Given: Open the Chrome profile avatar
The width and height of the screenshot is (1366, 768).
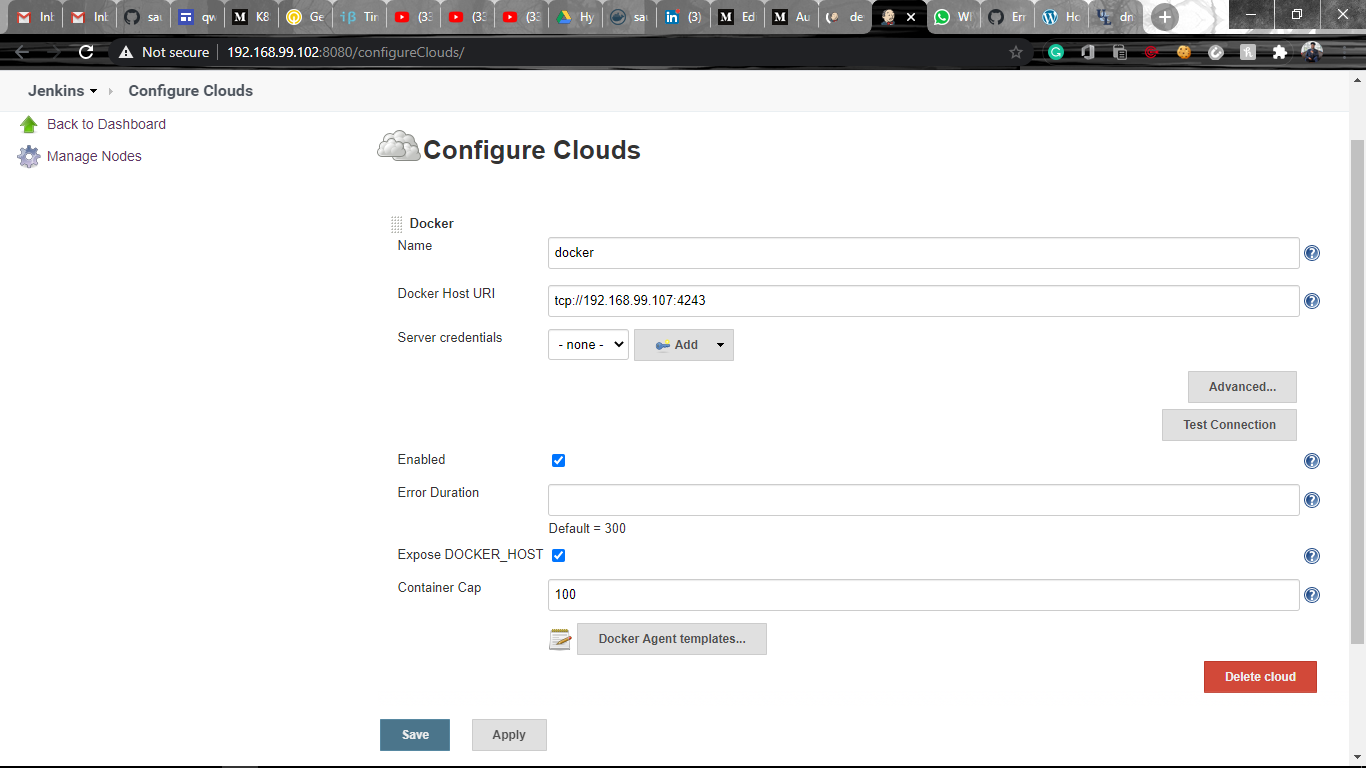Looking at the screenshot, I should click(x=1312, y=52).
